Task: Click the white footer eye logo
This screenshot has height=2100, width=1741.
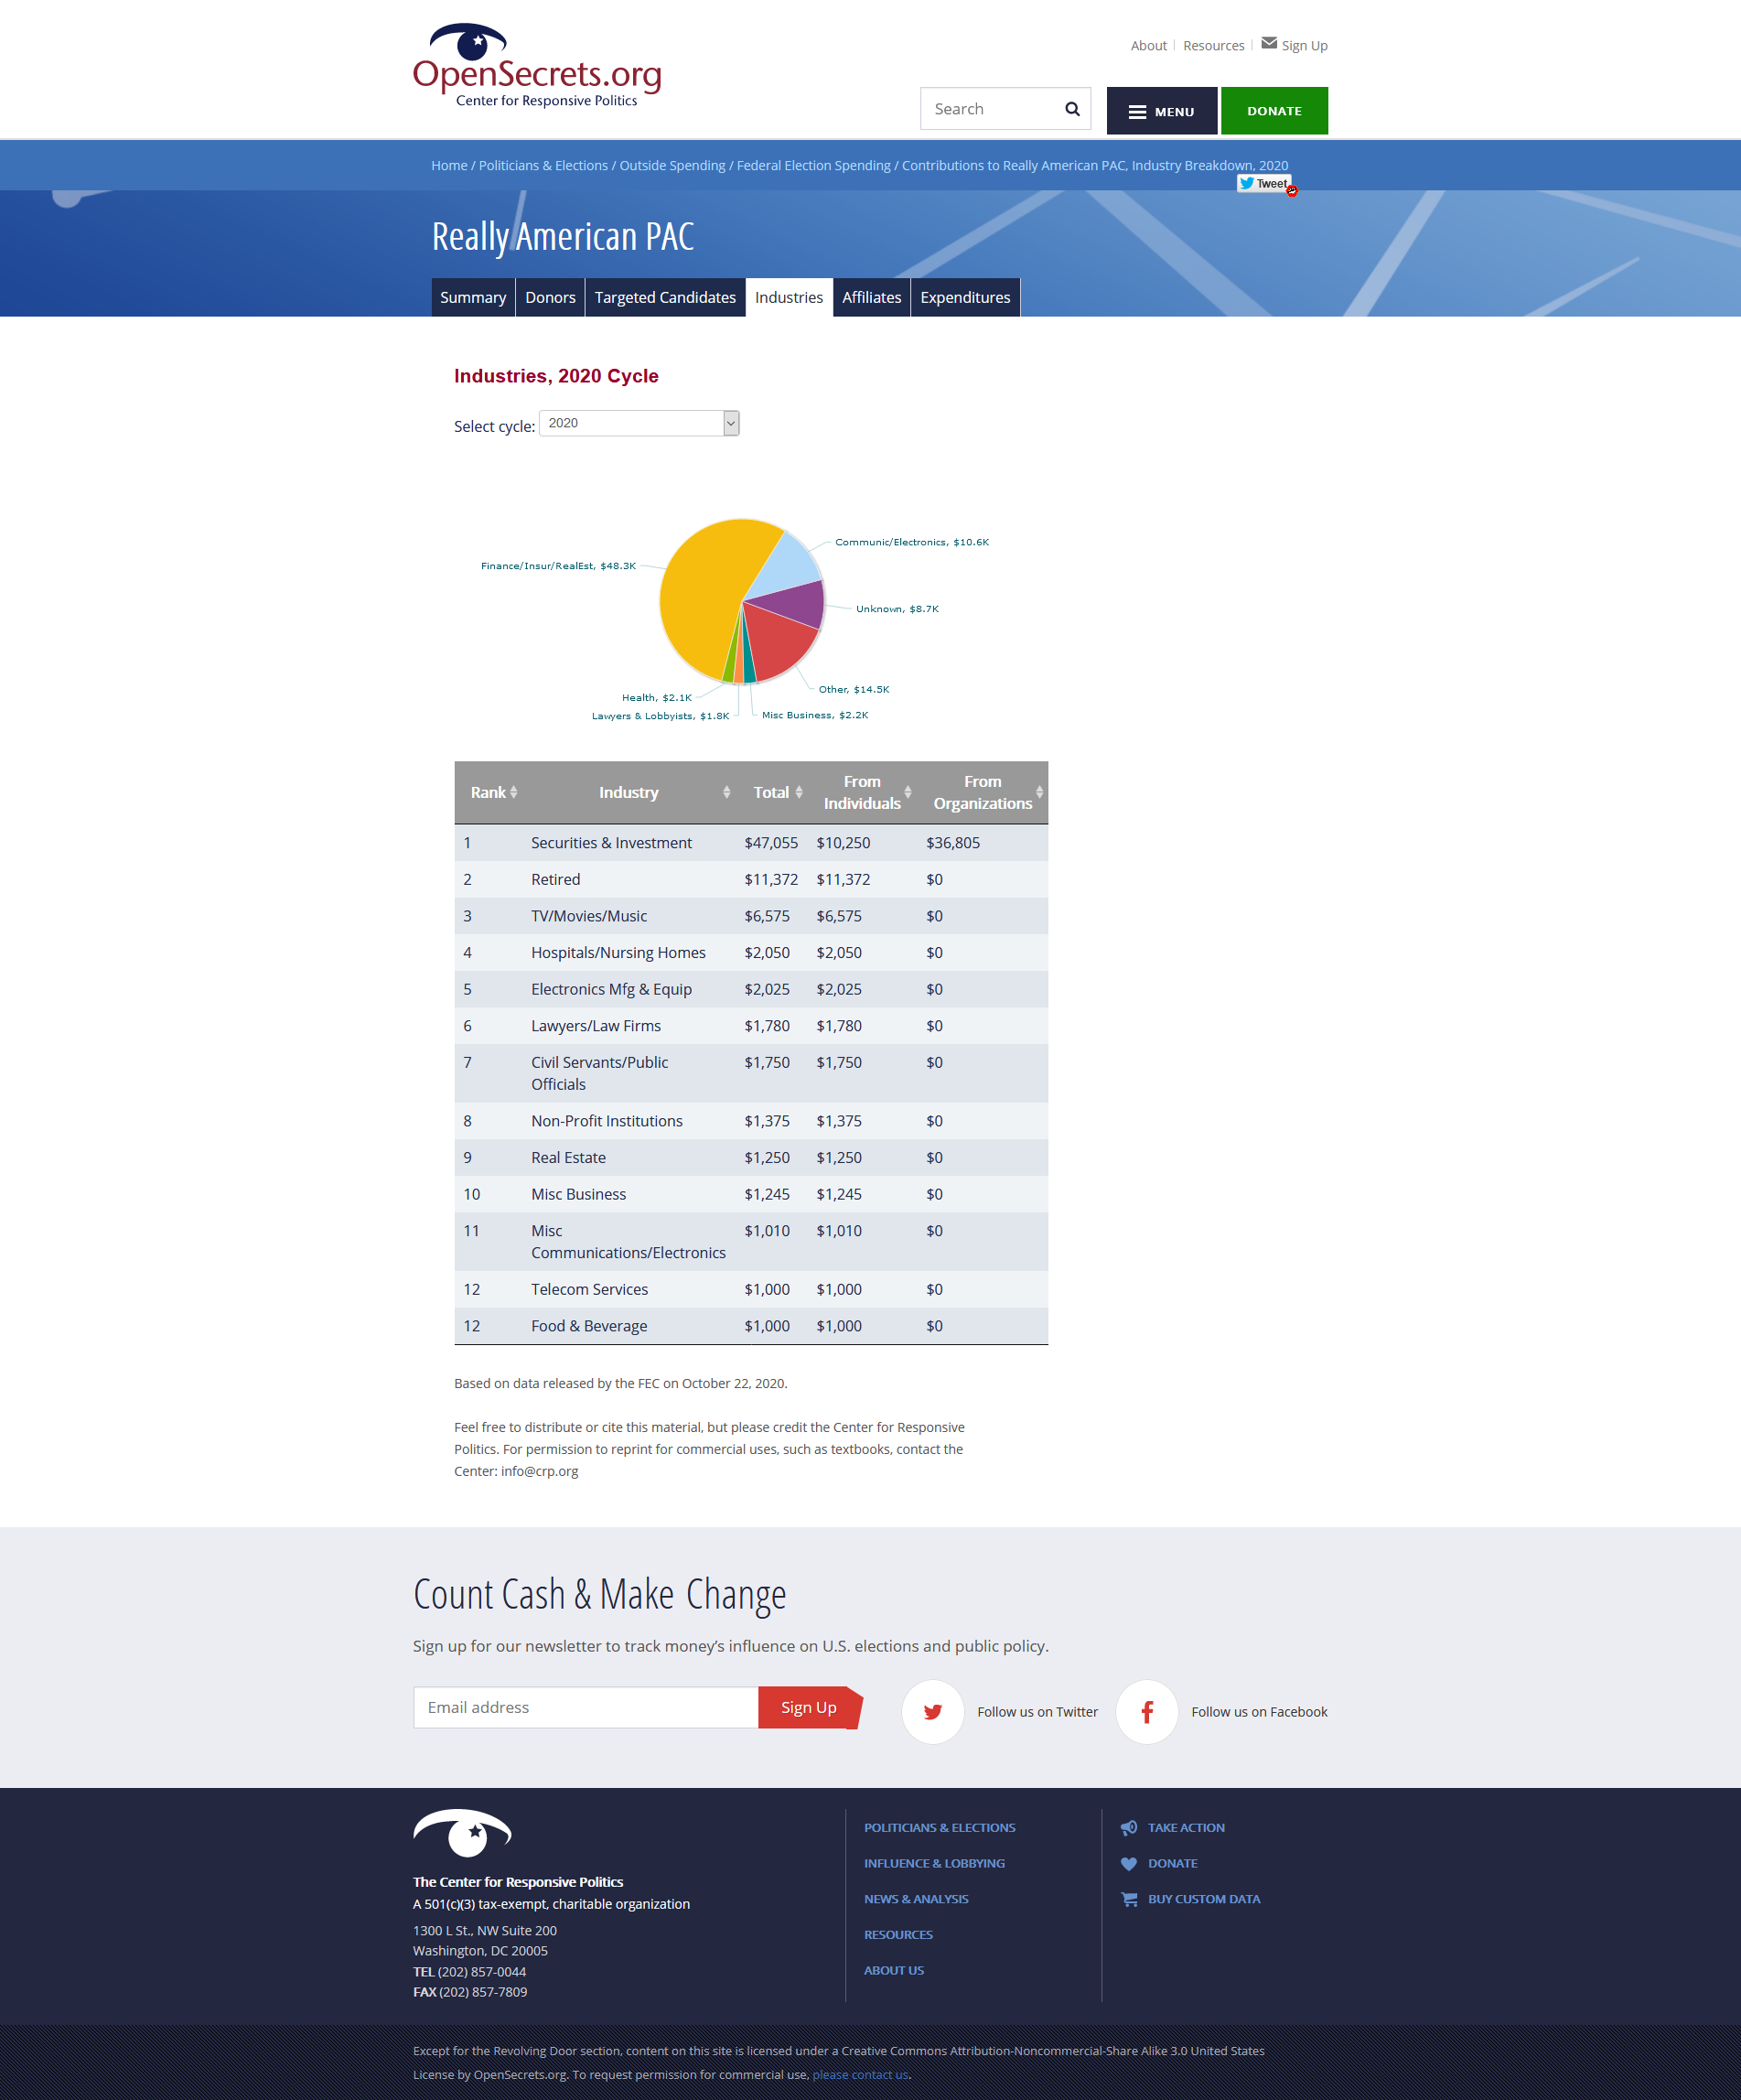Action: click(462, 1832)
